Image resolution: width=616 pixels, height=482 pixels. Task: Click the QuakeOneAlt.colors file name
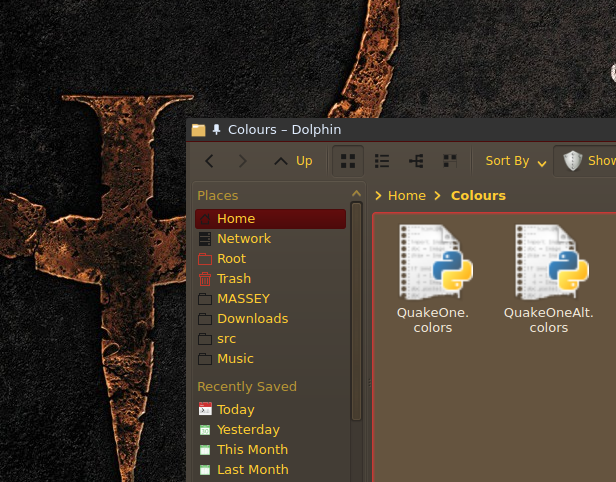click(x=548, y=320)
